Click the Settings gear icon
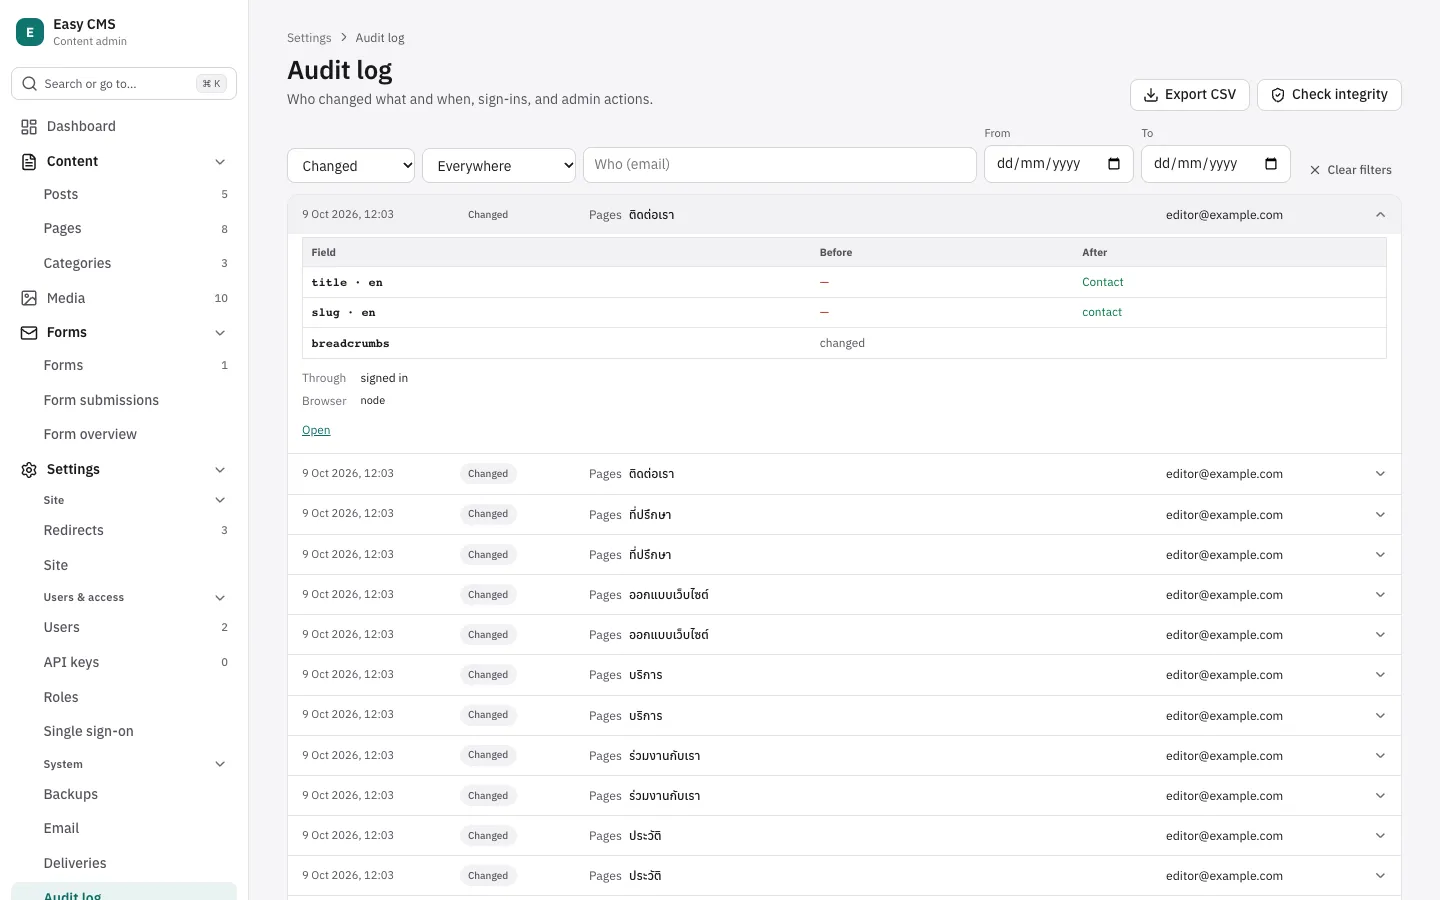The width and height of the screenshot is (1440, 900). pyautogui.click(x=29, y=469)
